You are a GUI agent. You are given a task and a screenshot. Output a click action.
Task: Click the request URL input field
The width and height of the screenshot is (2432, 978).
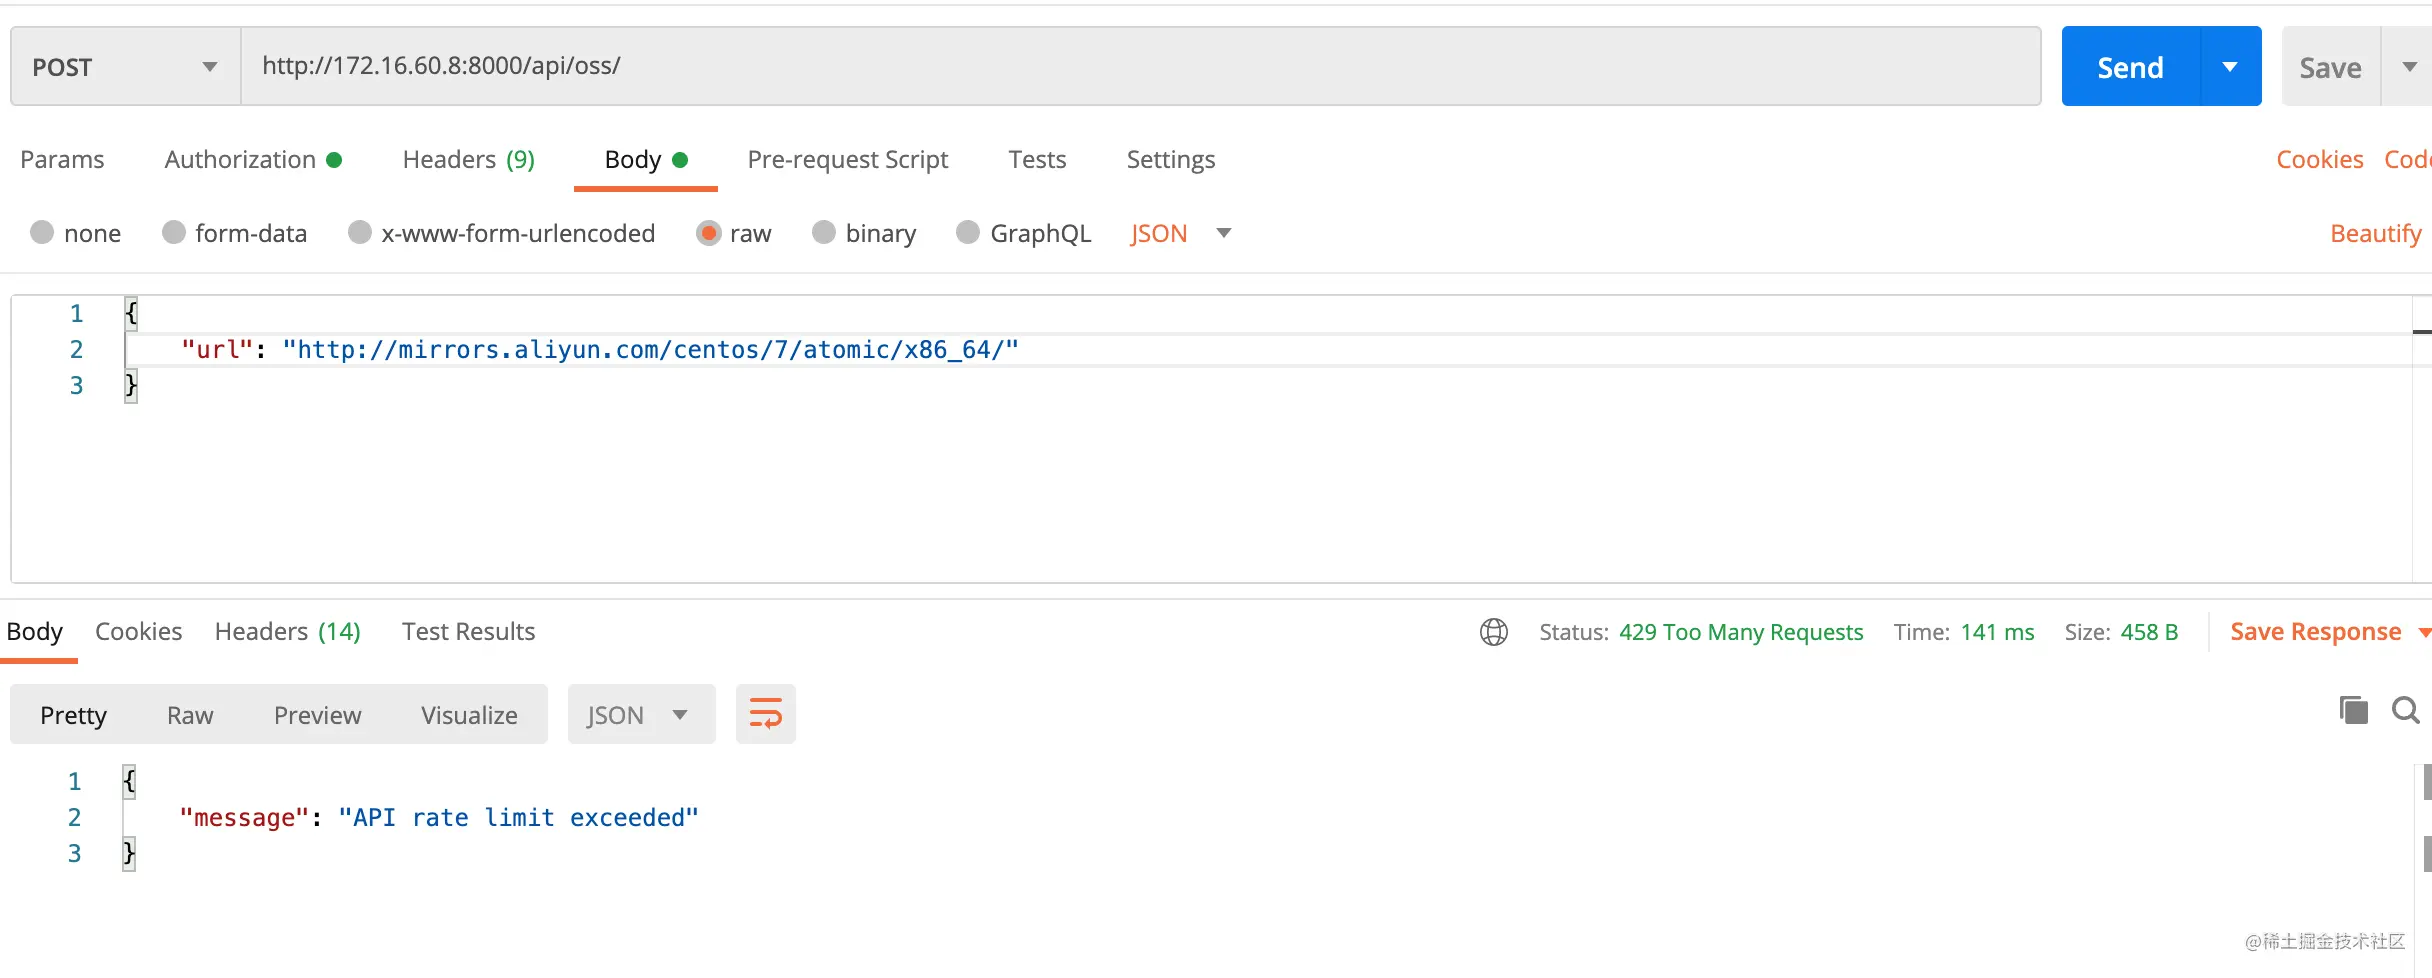coord(1141,66)
